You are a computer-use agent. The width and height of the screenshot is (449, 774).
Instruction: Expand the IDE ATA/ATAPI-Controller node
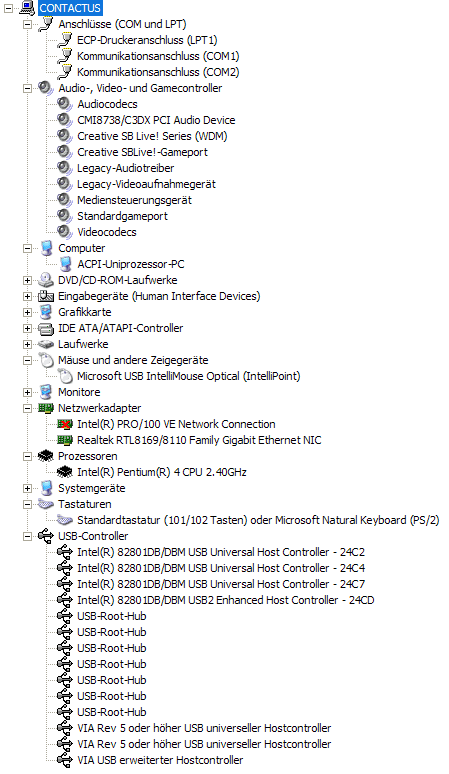click(x=28, y=328)
